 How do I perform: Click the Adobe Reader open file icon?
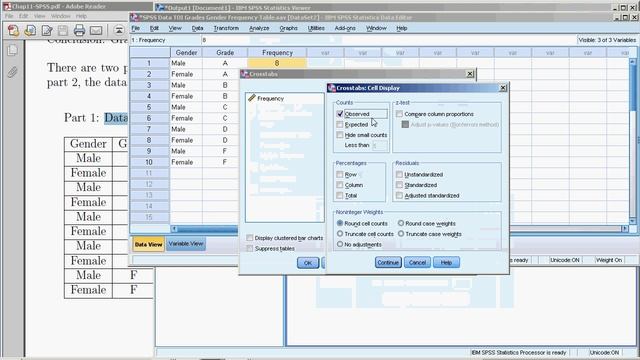coord(30,31)
